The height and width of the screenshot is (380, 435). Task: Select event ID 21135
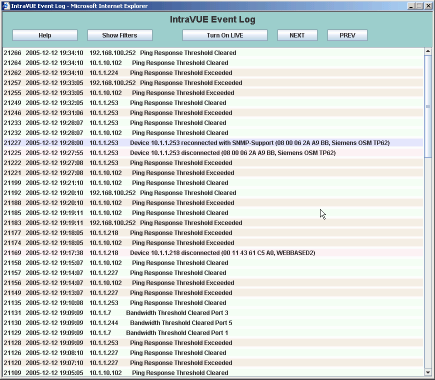12,303
